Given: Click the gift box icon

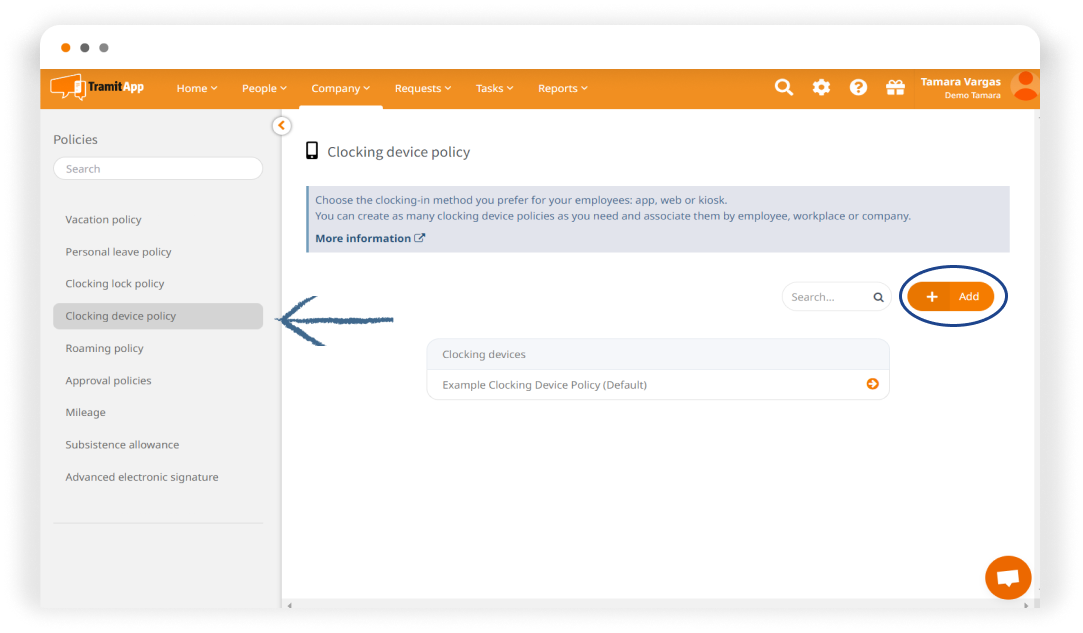Looking at the screenshot, I should 895,88.
